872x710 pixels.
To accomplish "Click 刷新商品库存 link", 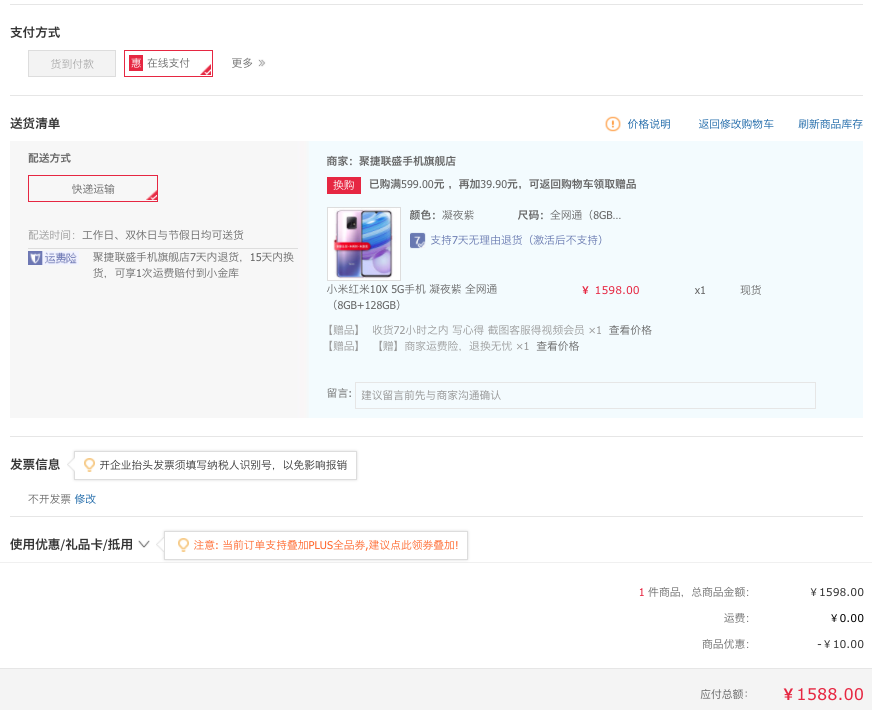I will pos(830,124).
